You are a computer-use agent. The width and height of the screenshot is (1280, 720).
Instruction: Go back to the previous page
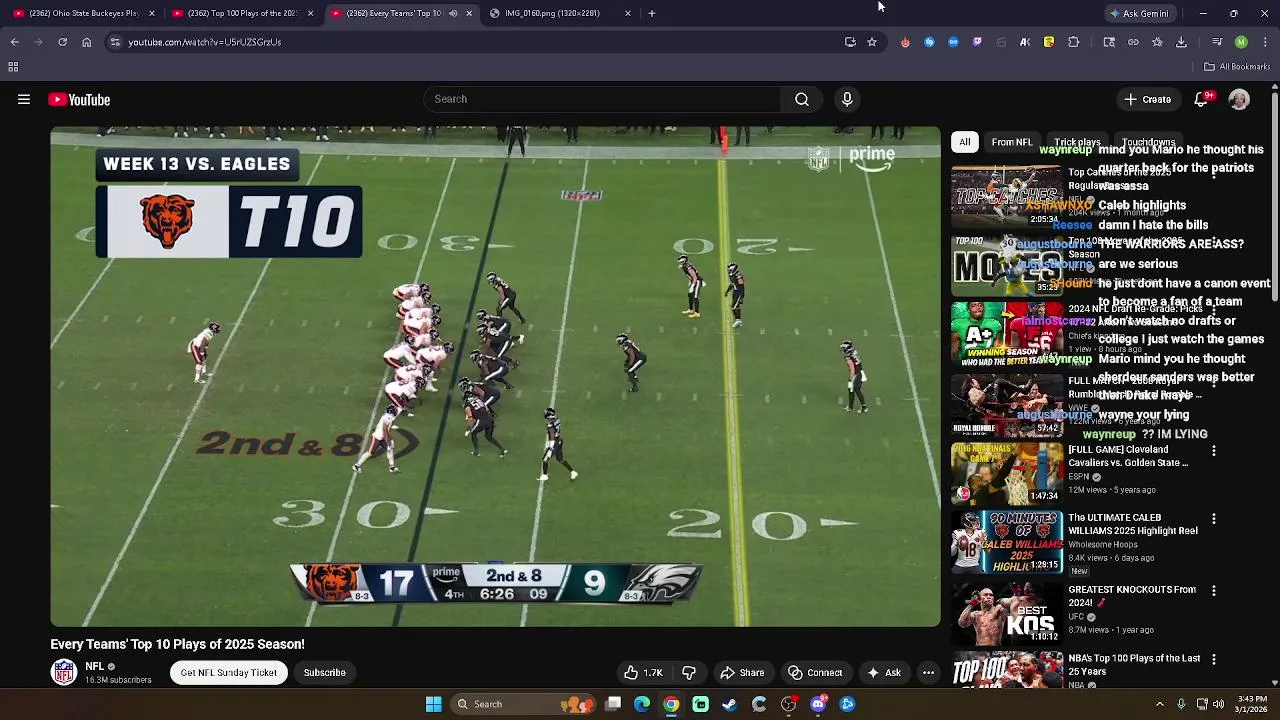[15, 42]
